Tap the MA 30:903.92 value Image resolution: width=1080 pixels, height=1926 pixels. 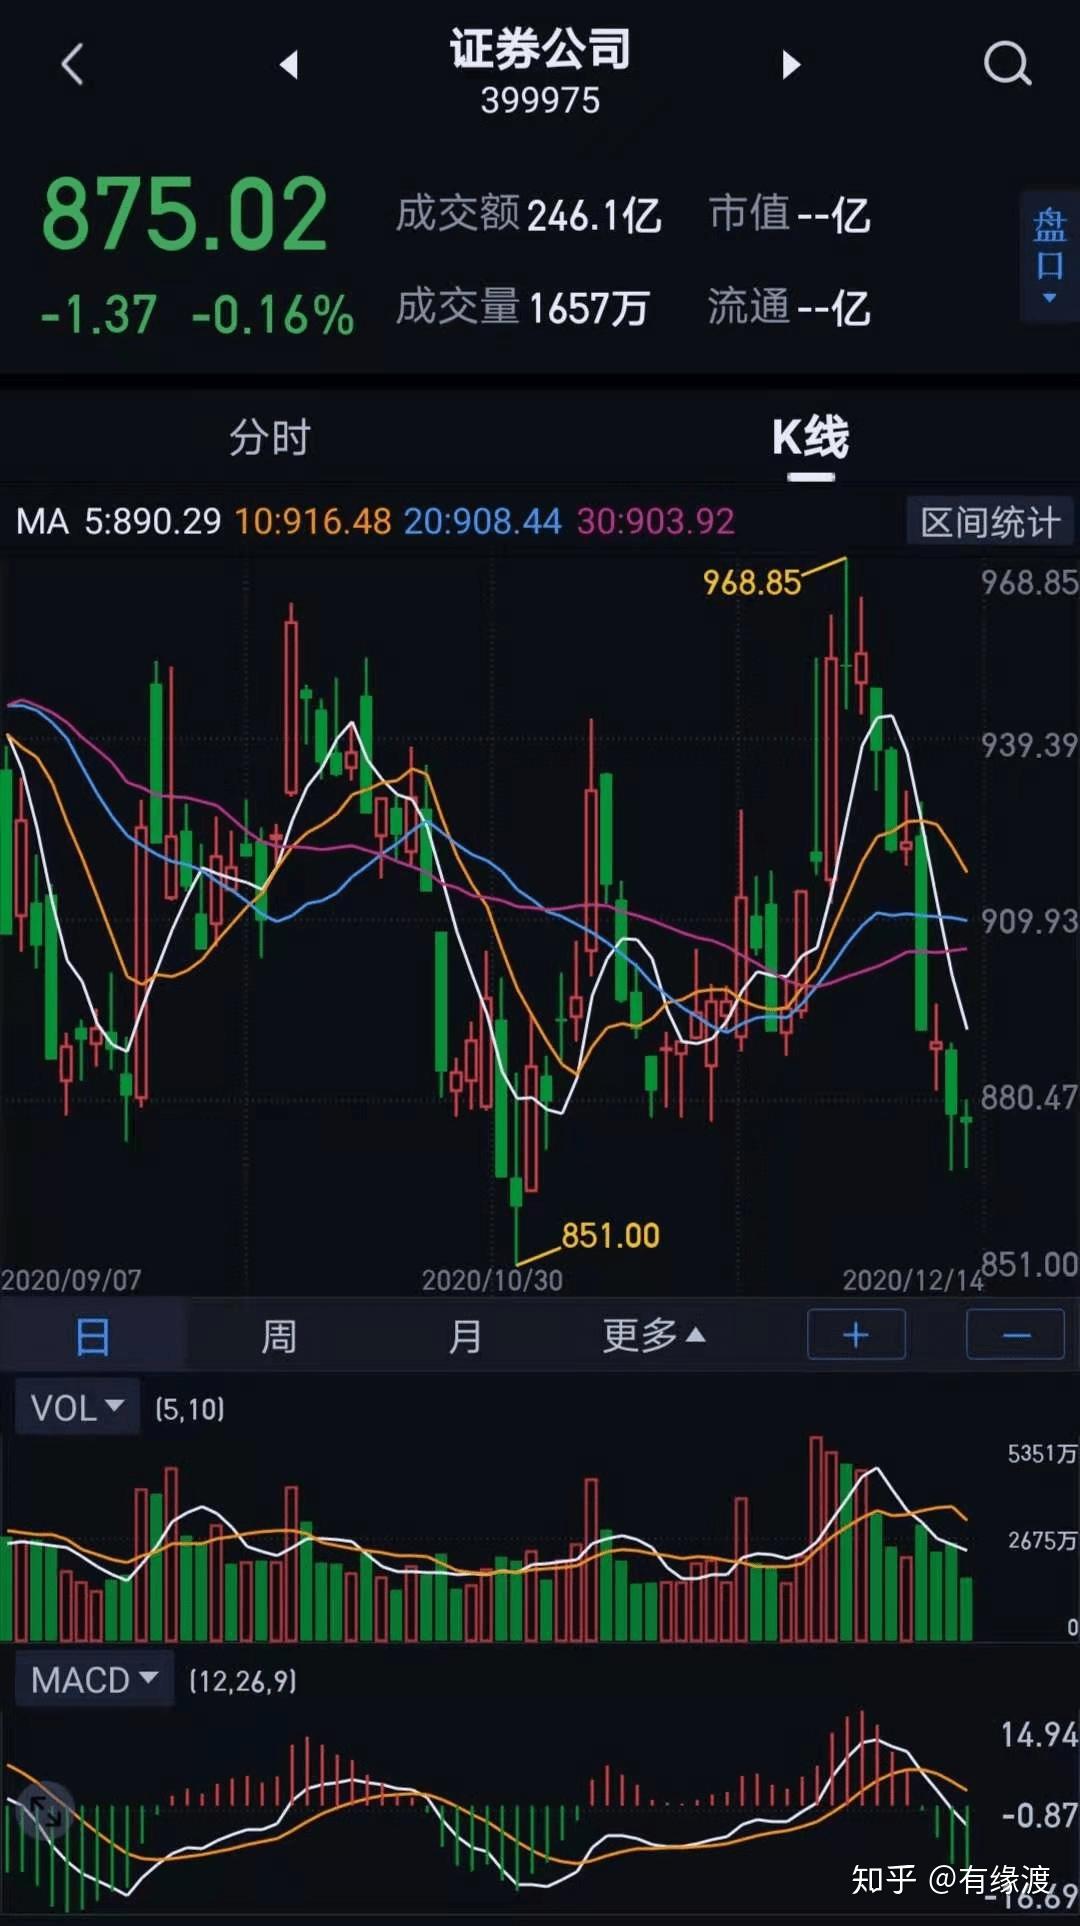[x=656, y=521]
